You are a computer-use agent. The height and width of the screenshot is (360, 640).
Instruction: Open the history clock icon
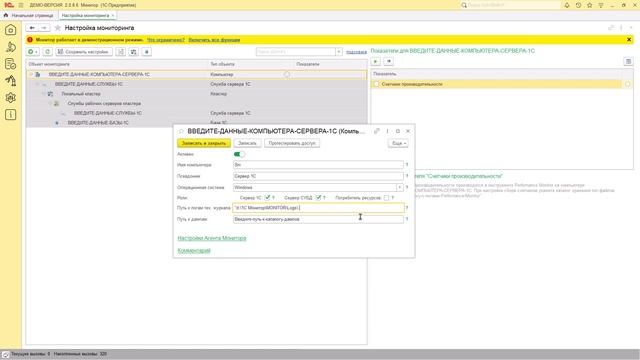pos(578,5)
